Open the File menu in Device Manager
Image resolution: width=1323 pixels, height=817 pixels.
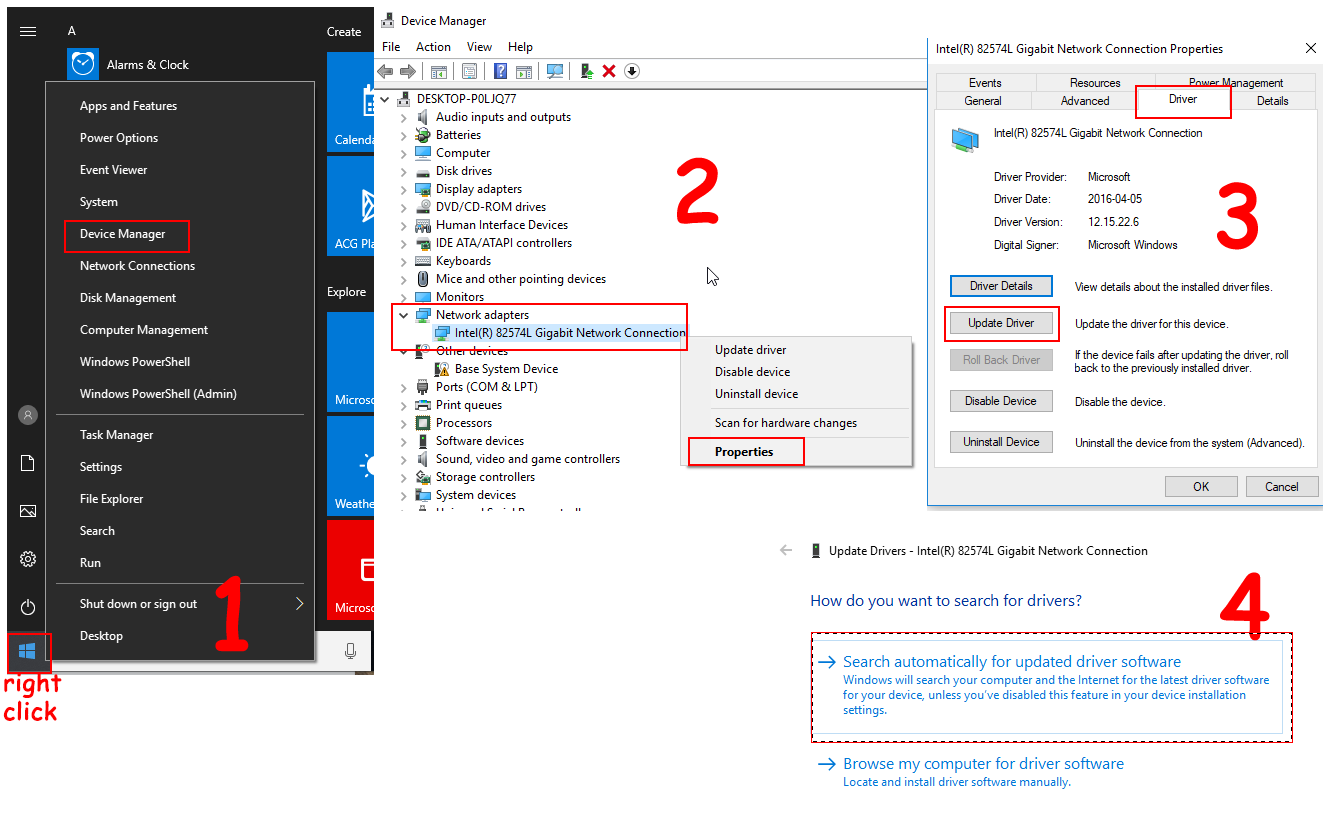pyautogui.click(x=391, y=47)
